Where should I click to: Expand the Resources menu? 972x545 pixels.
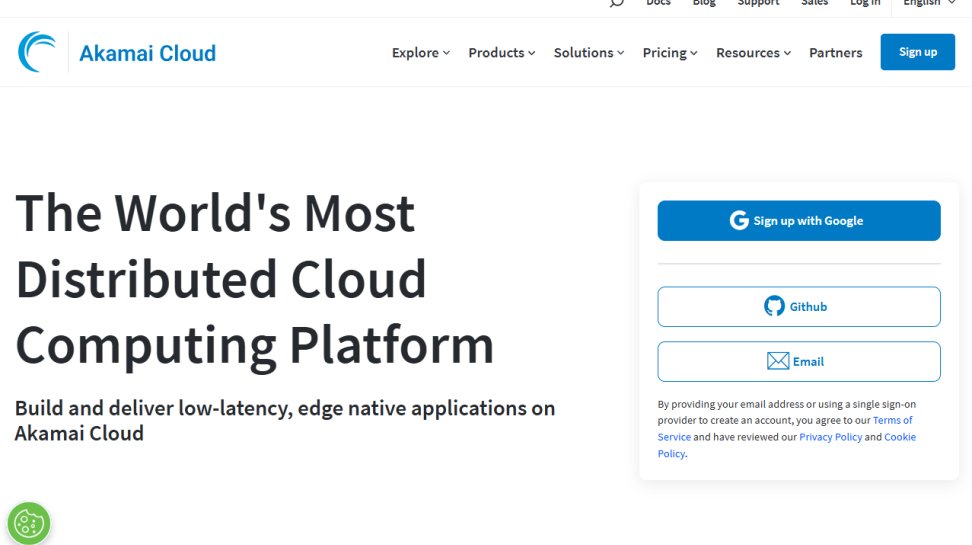(x=753, y=53)
